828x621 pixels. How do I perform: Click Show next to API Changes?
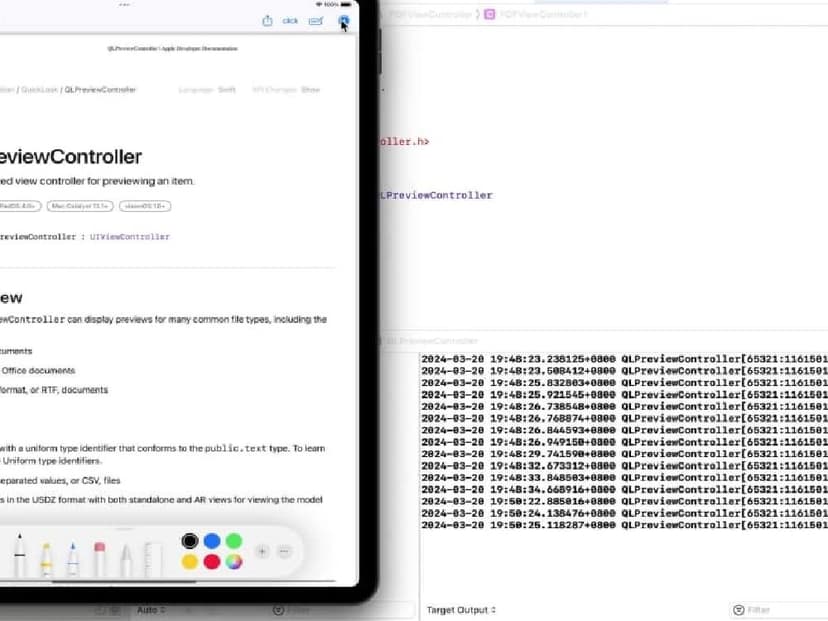click(310, 90)
